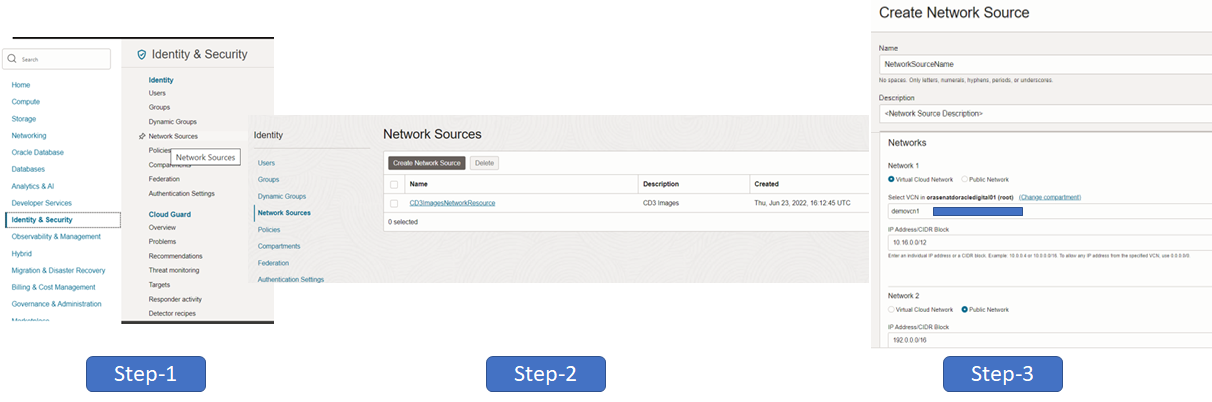Select Authentication Settings in Network Sources page sidebar
Viewport: 1212px width, 402px height.
[291, 279]
